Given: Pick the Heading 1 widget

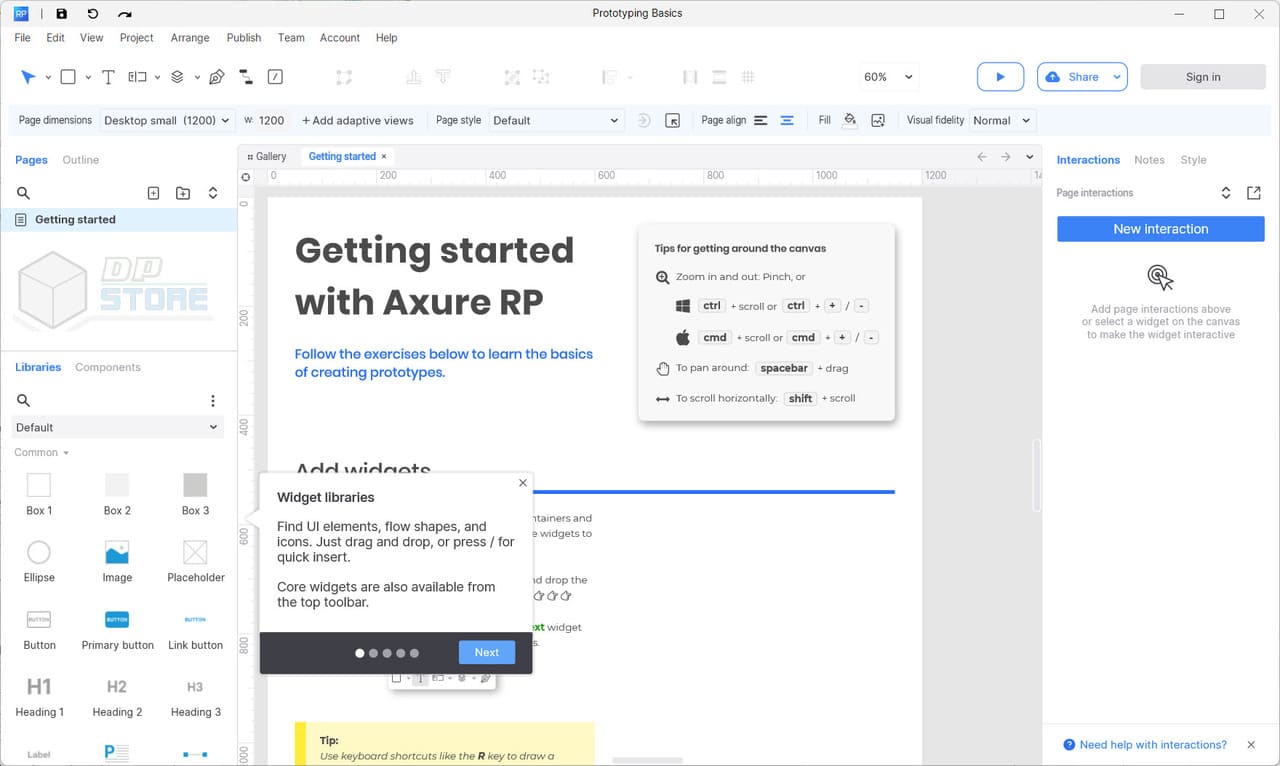Looking at the screenshot, I should (x=39, y=697).
